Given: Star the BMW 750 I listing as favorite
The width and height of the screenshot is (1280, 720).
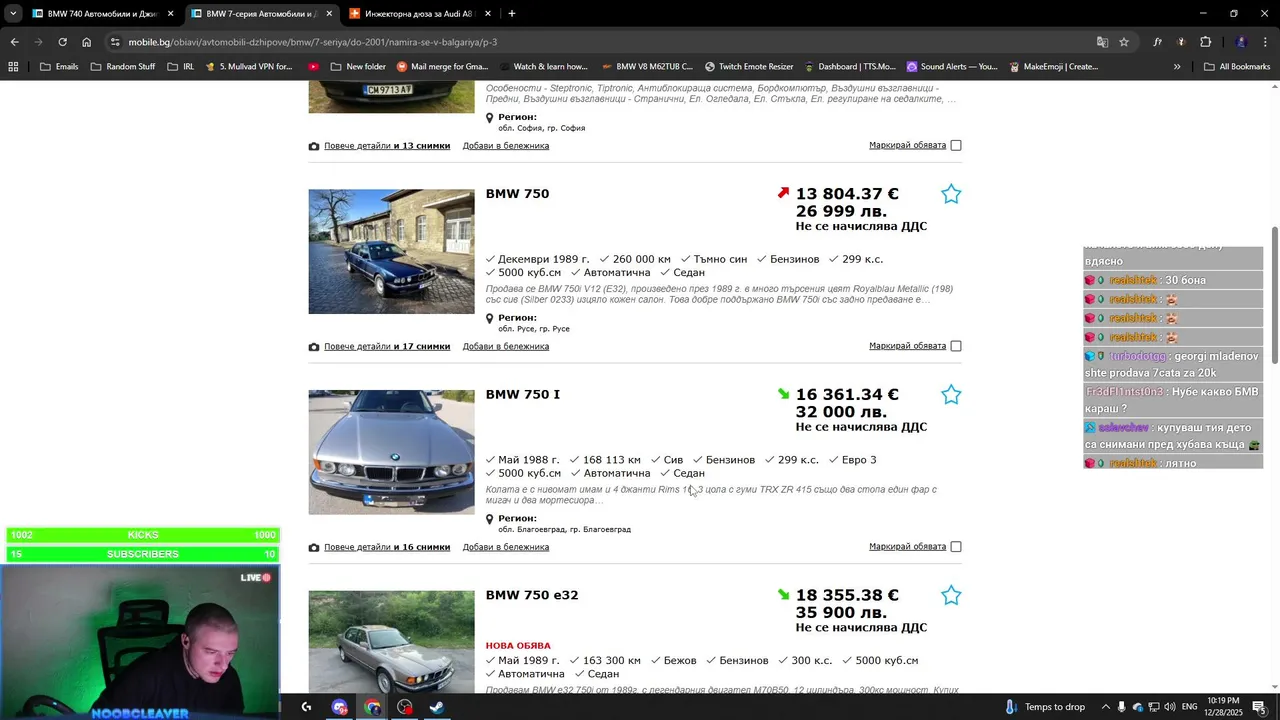Looking at the screenshot, I should coord(951,395).
